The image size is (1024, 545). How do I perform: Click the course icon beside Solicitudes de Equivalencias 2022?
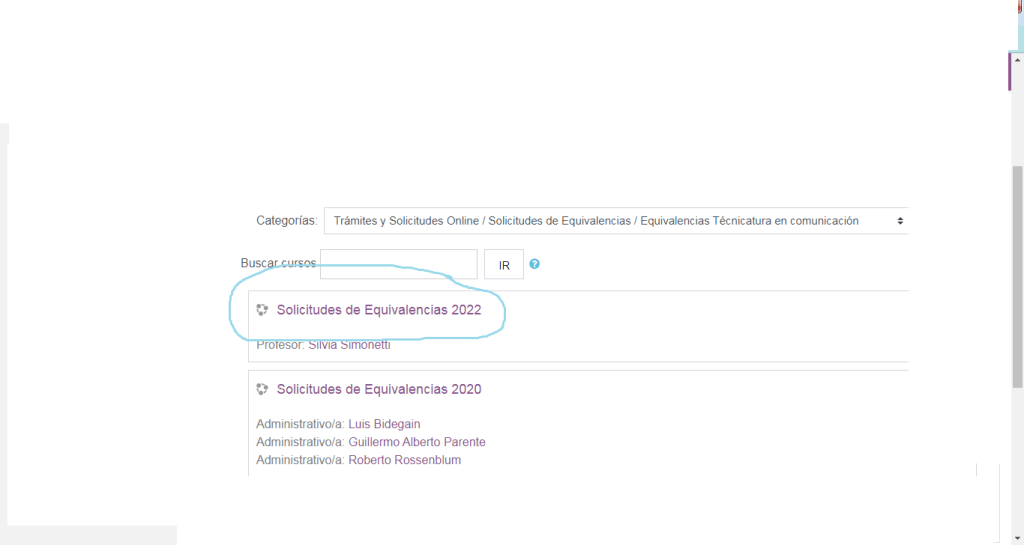pyautogui.click(x=262, y=310)
